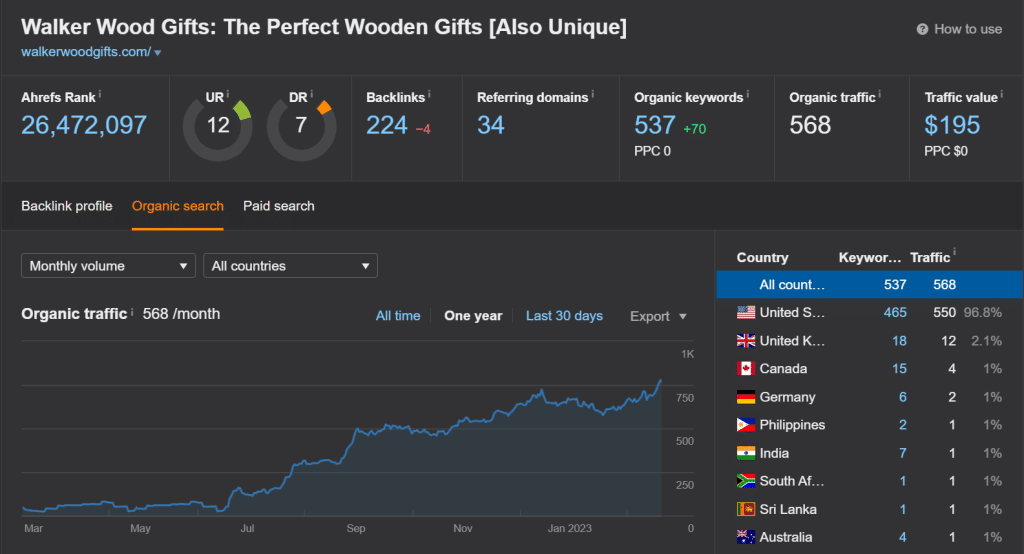Click the Philippines flag icon
1024x554 pixels.
point(746,425)
